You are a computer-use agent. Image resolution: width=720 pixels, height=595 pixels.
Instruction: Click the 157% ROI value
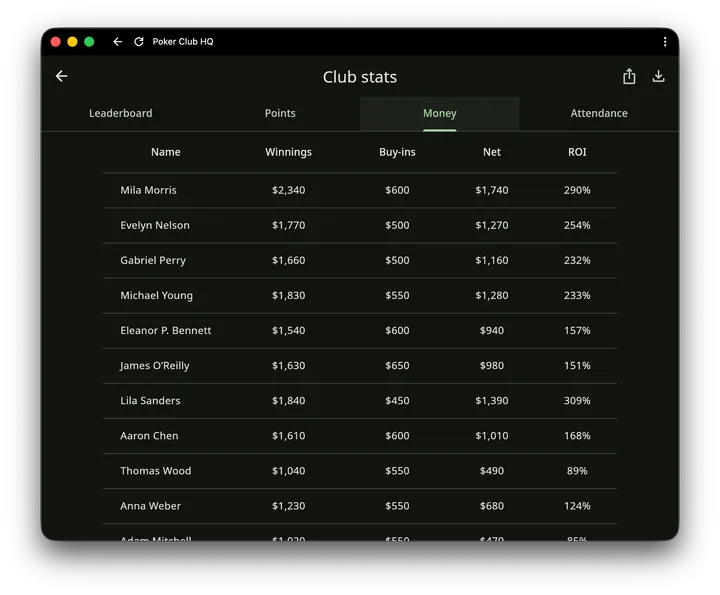pyautogui.click(x=577, y=331)
